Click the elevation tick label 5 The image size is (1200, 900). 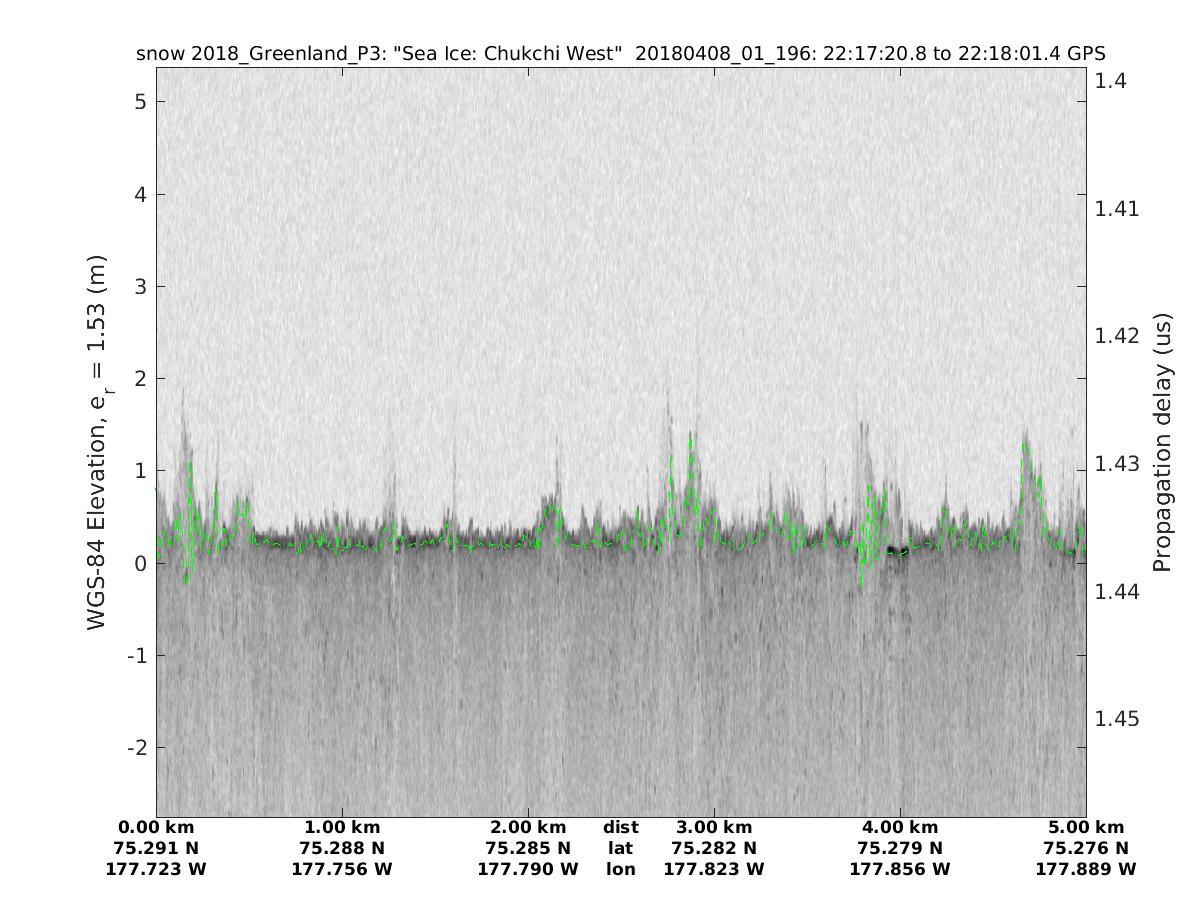coord(142,102)
